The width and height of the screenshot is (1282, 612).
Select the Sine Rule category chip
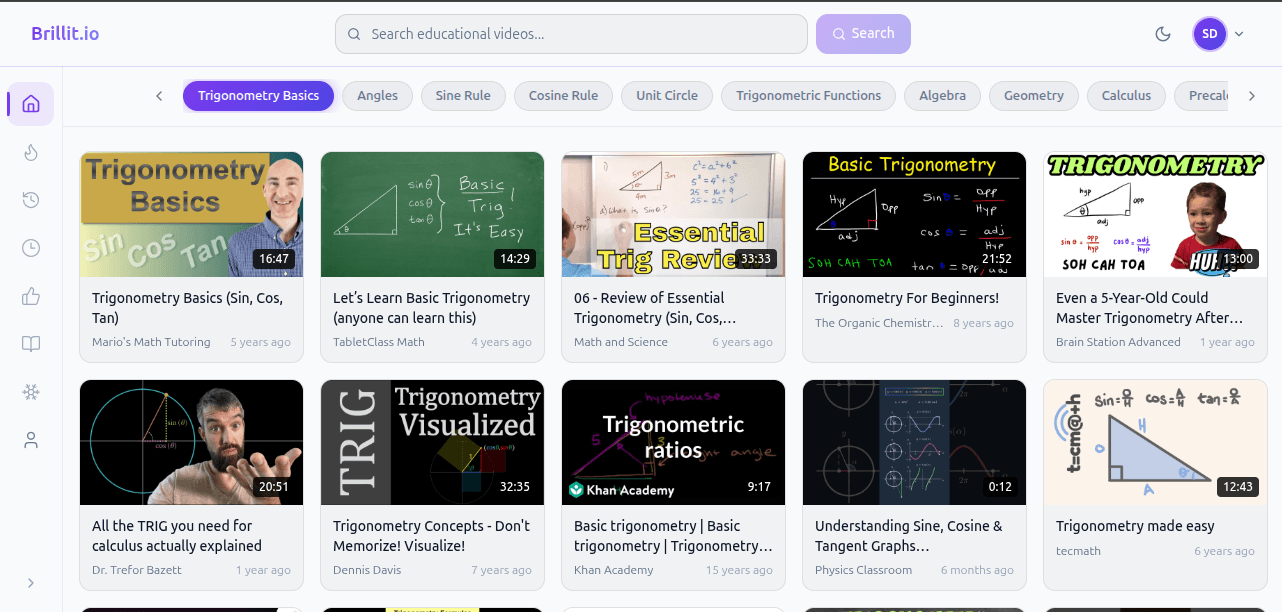(463, 96)
